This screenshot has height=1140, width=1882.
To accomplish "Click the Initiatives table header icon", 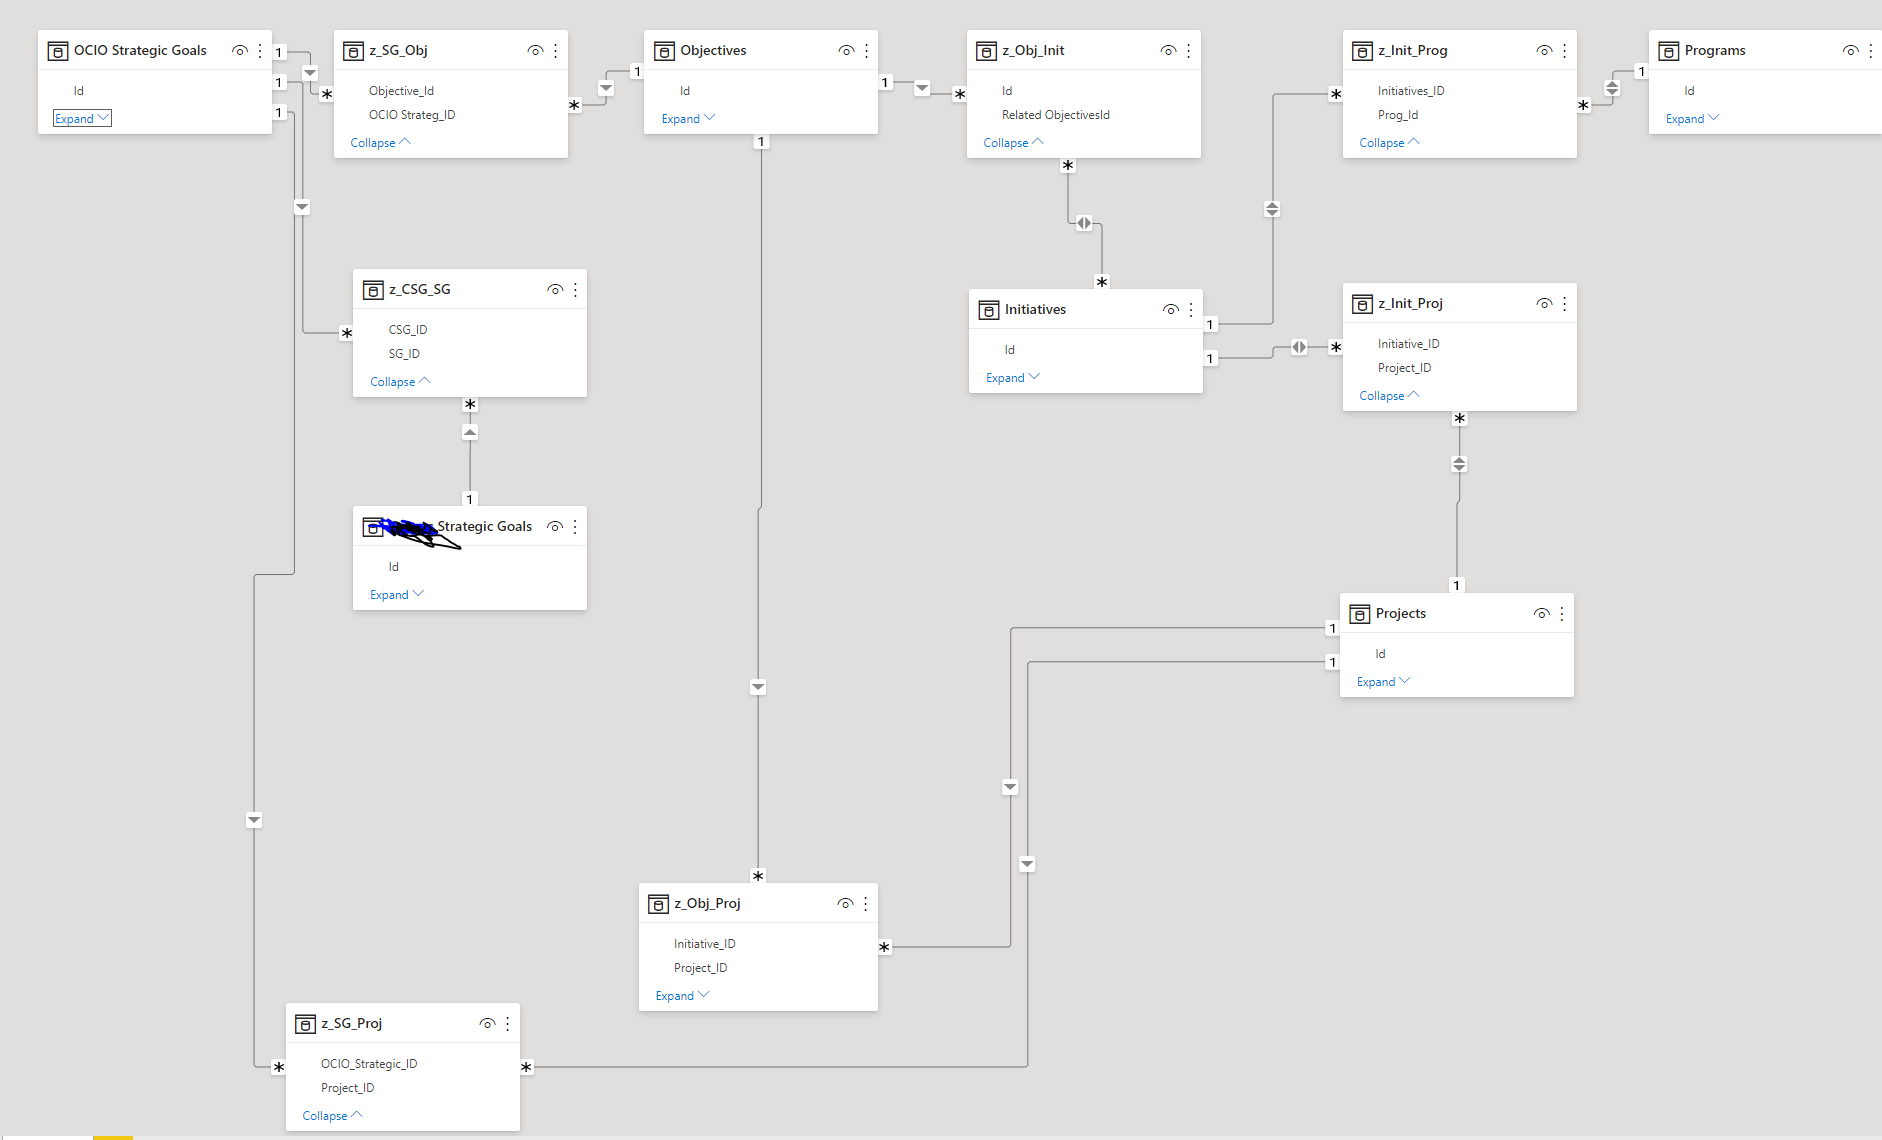I will (x=989, y=310).
